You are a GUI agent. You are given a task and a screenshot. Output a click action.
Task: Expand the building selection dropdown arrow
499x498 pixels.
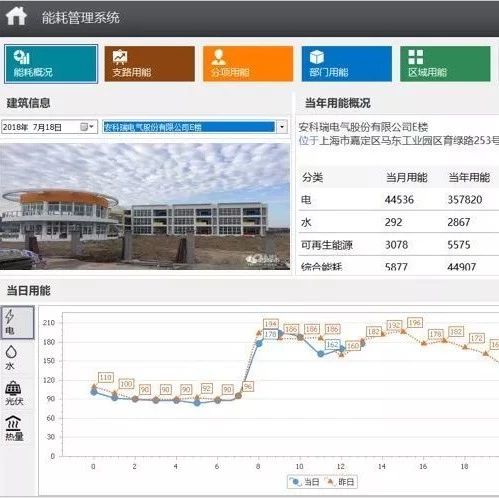282,127
